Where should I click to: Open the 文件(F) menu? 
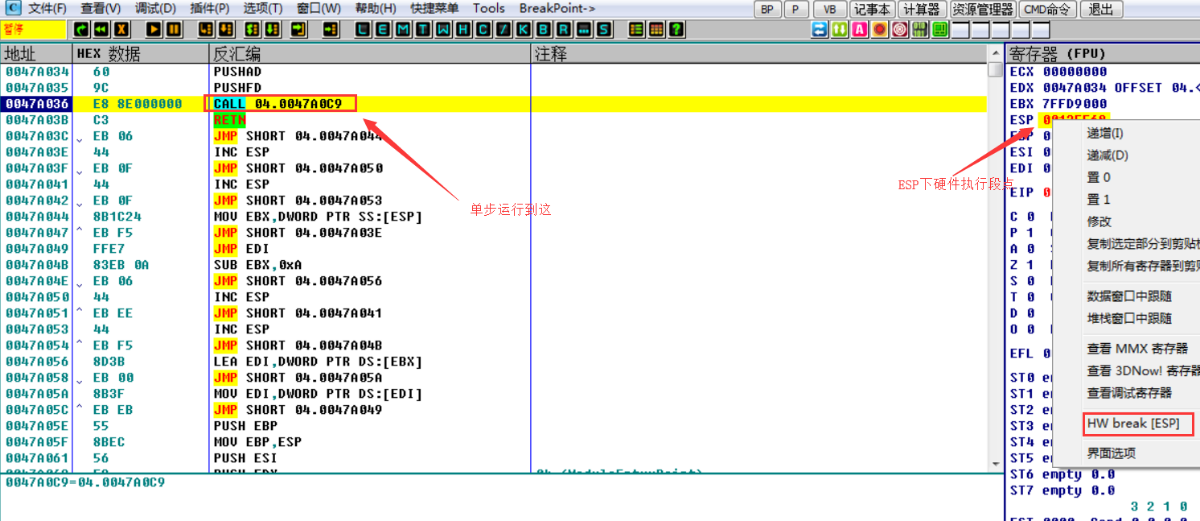coord(46,8)
